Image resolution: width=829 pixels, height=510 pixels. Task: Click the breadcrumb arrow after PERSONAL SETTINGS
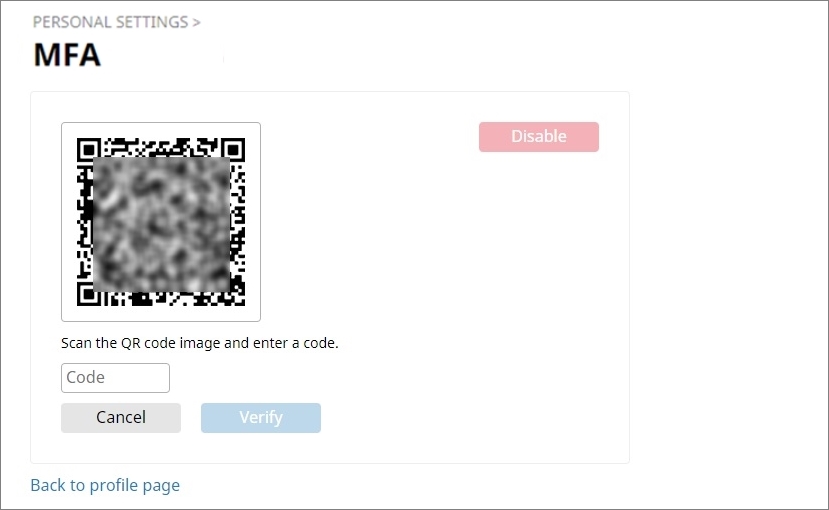coord(196,23)
